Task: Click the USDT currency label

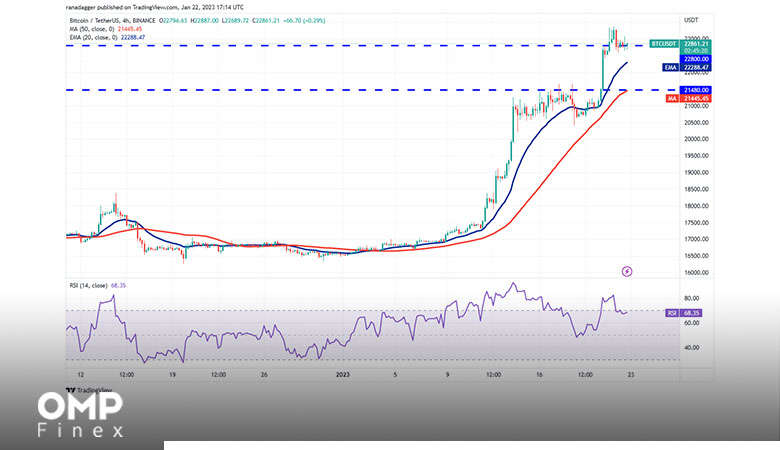Action: pyautogui.click(x=691, y=20)
